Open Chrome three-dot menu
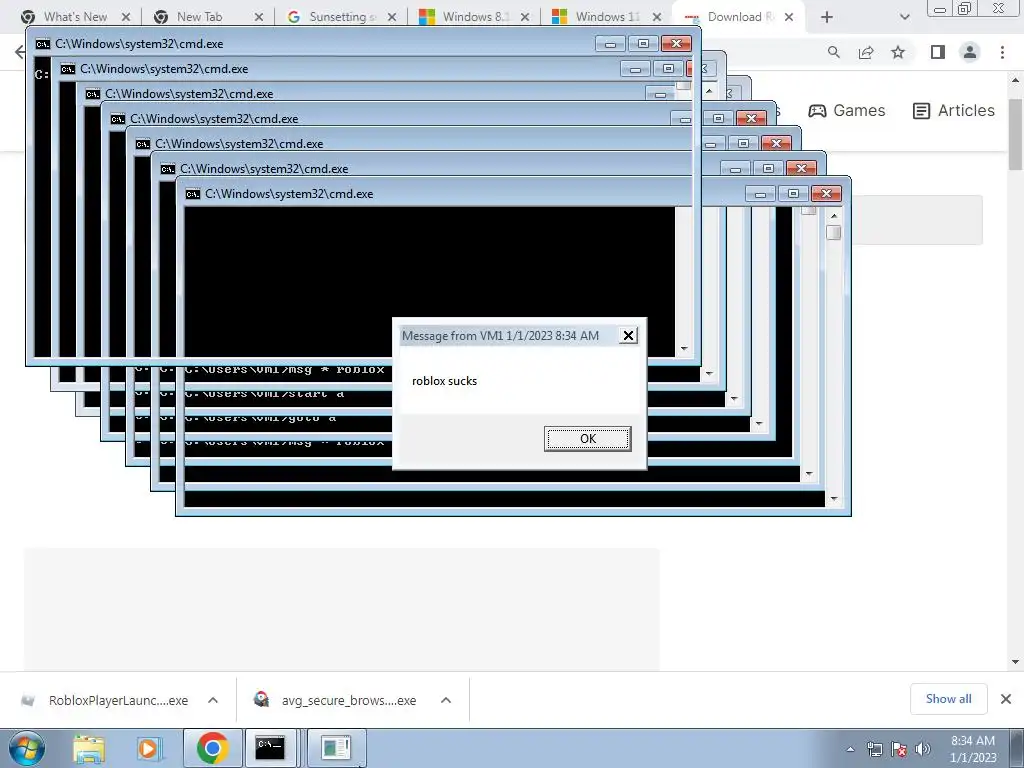Image resolution: width=1024 pixels, height=768 pixels. 1002,52
